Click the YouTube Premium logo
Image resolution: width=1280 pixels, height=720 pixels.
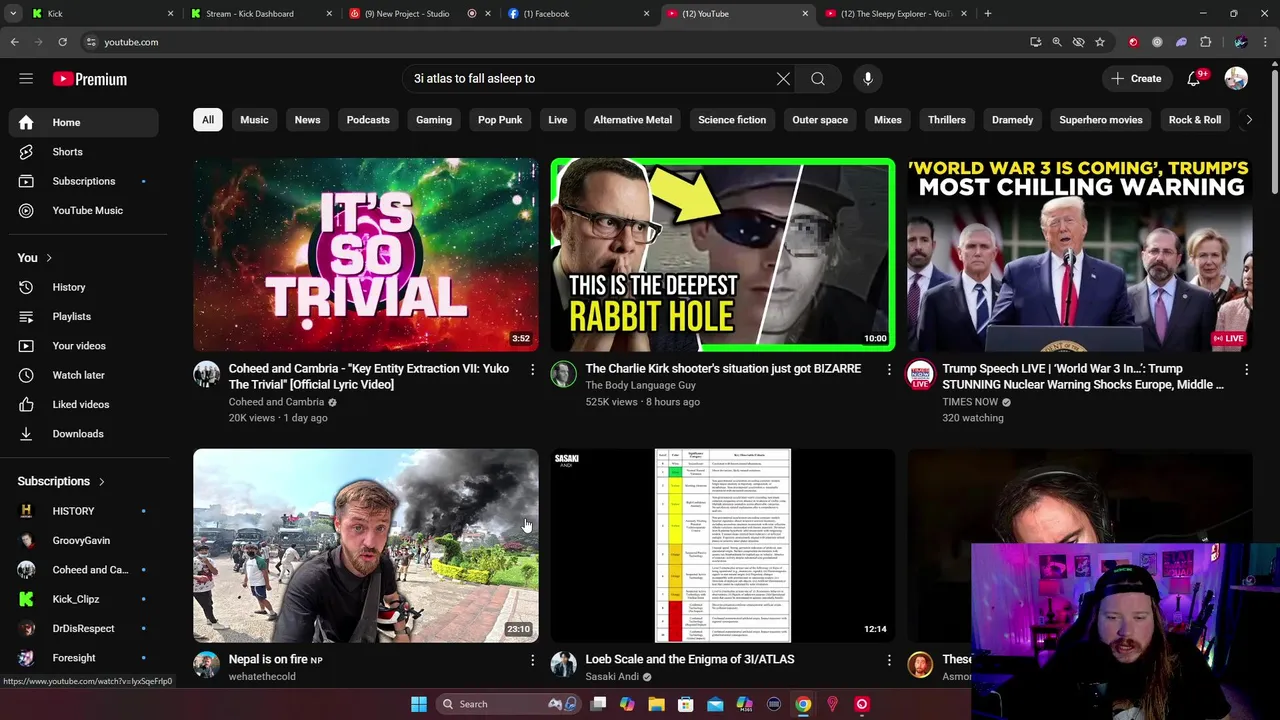90,79
